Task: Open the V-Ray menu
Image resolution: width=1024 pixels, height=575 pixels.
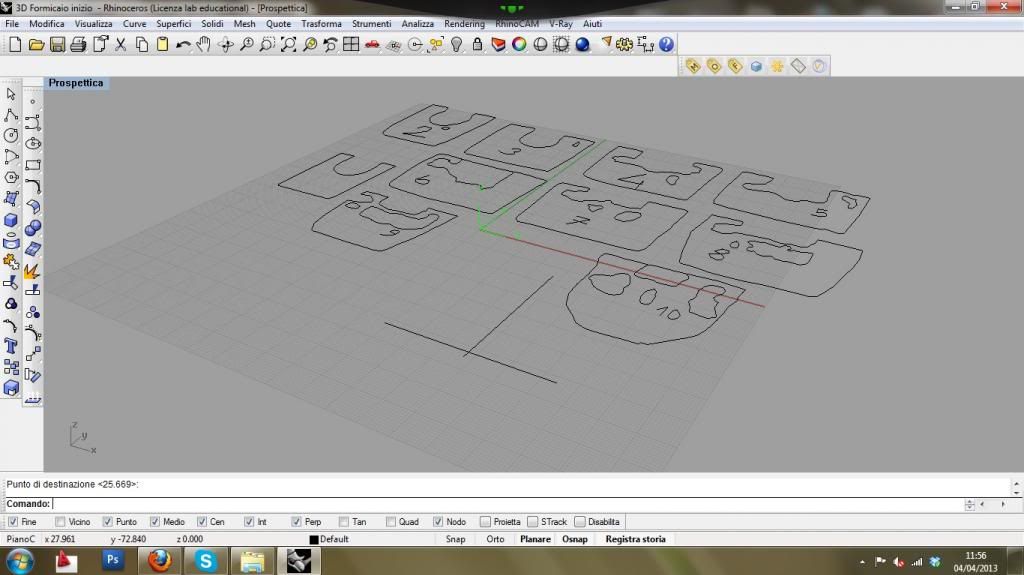Action: (x=560, y=24)
